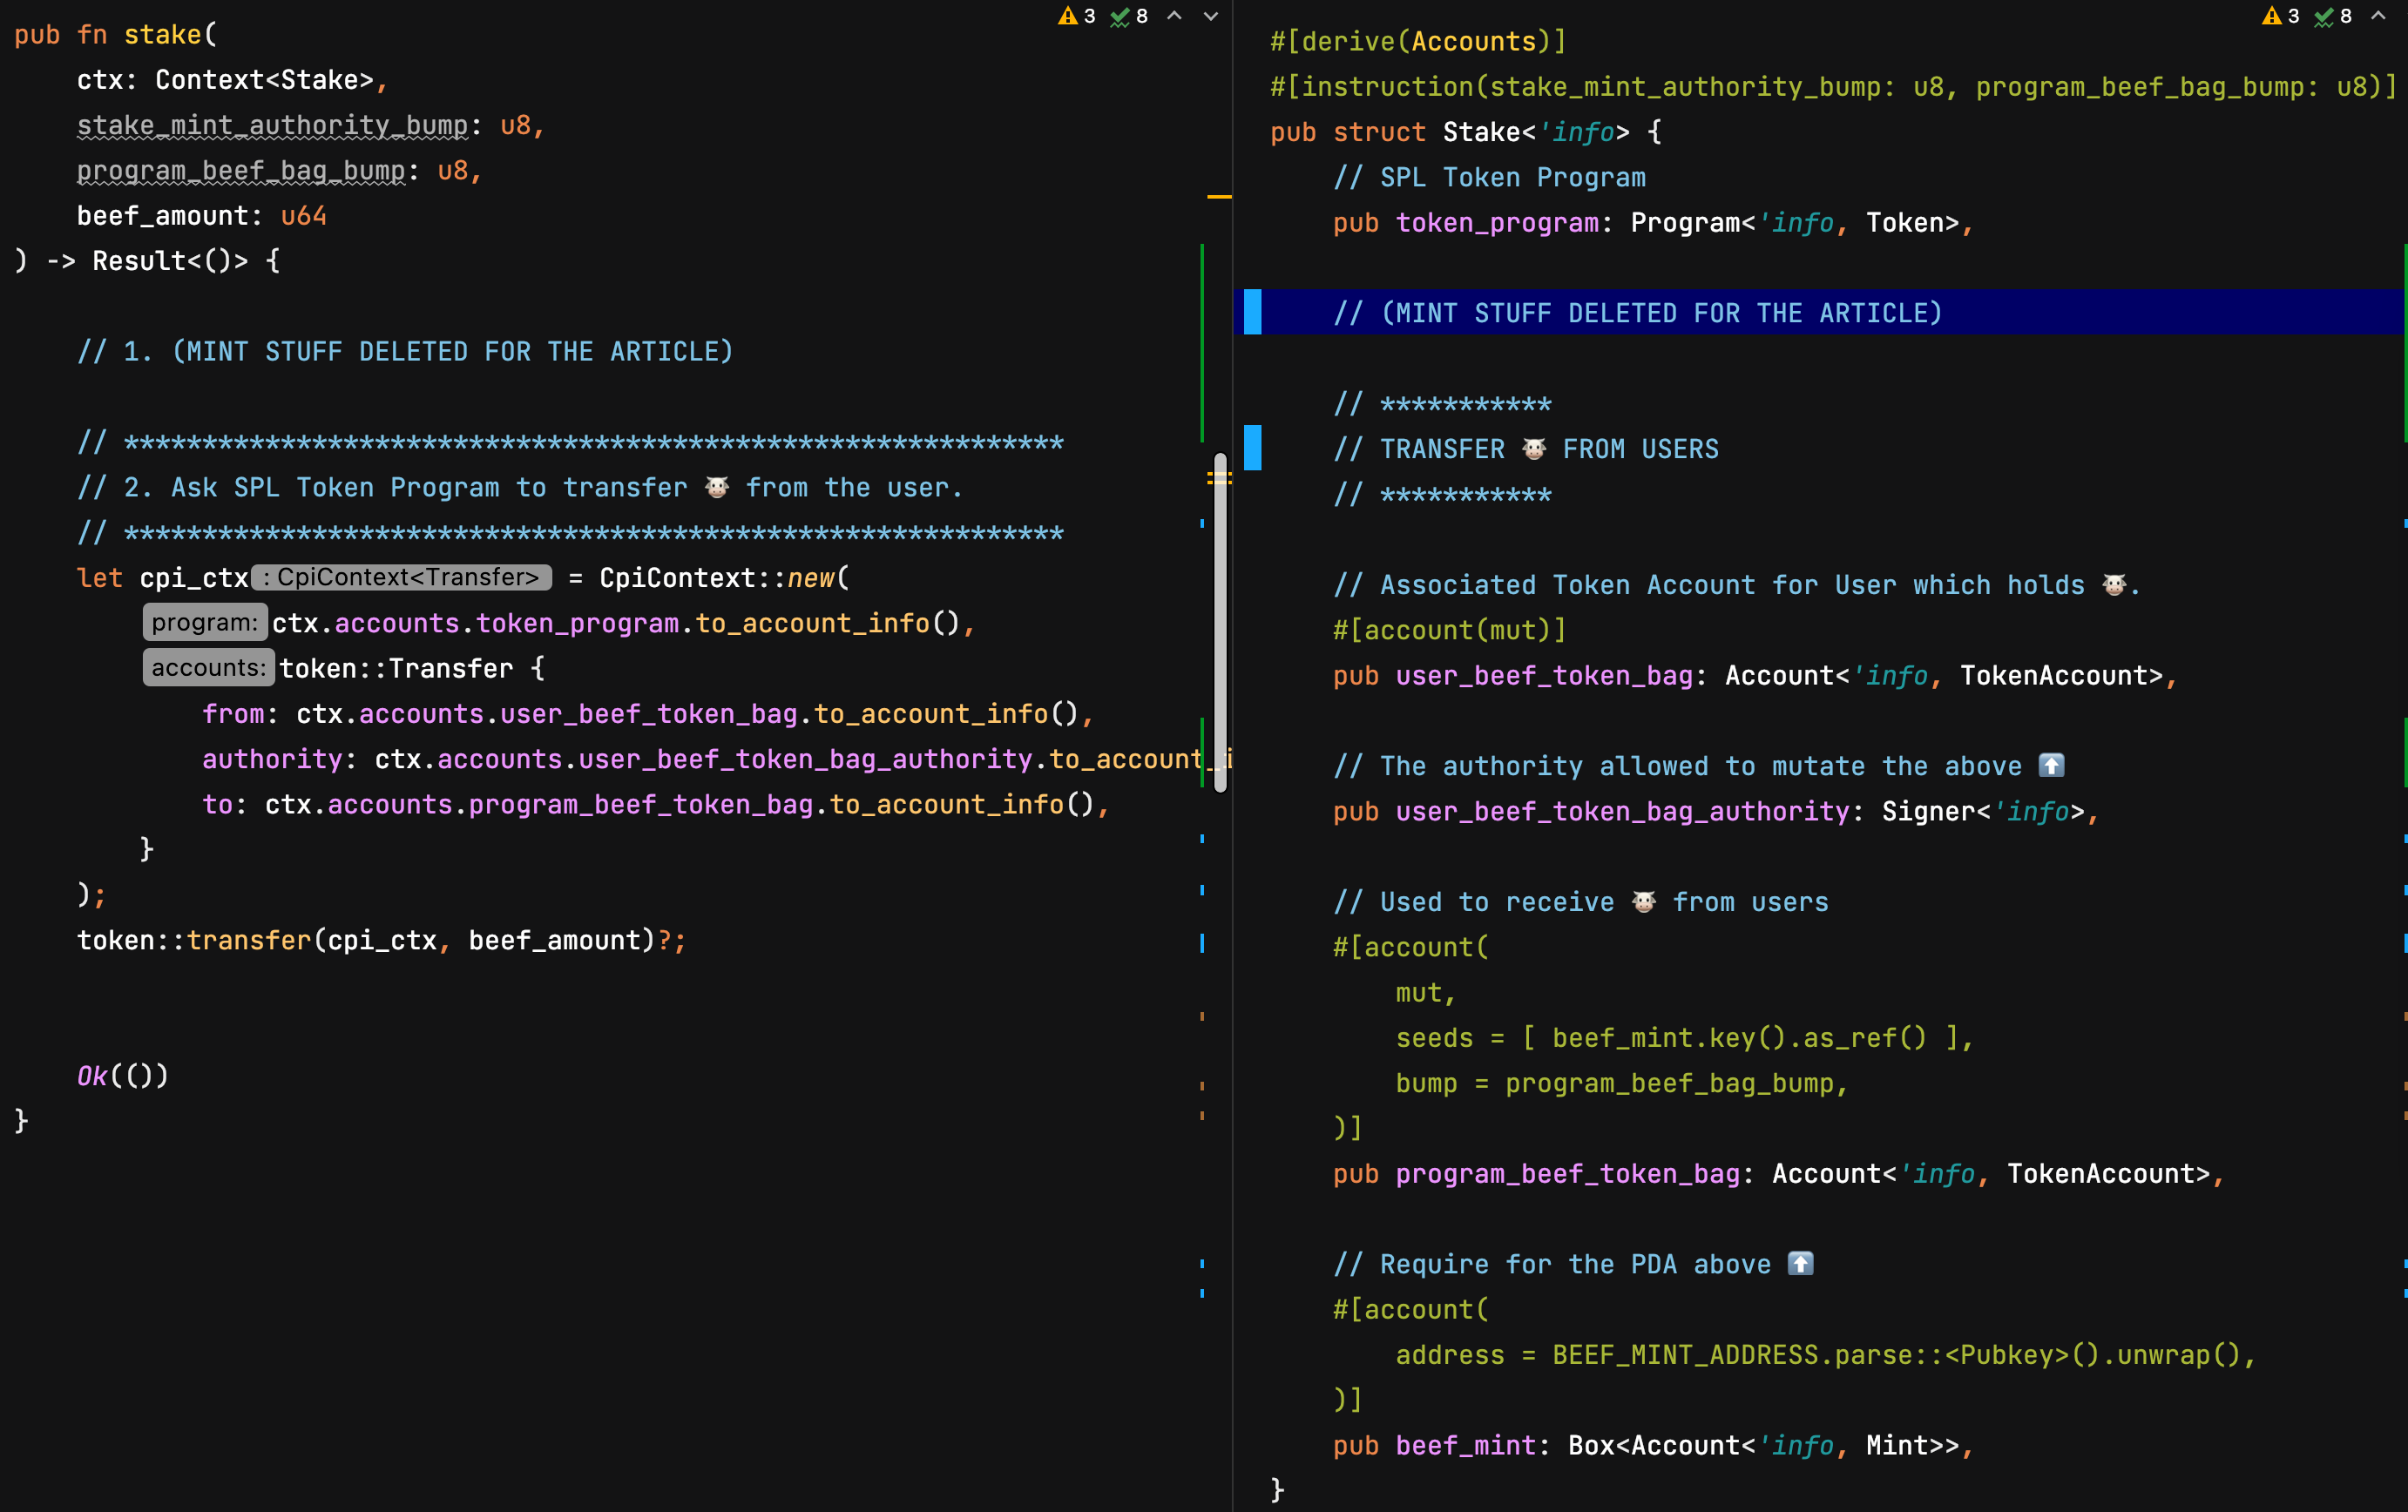The width and height of the screenshot is (2408, 1512).
Task: Click 'address = BEEF_MINT_ADDRESS.parse' line
Action: pos(1825,1355)
